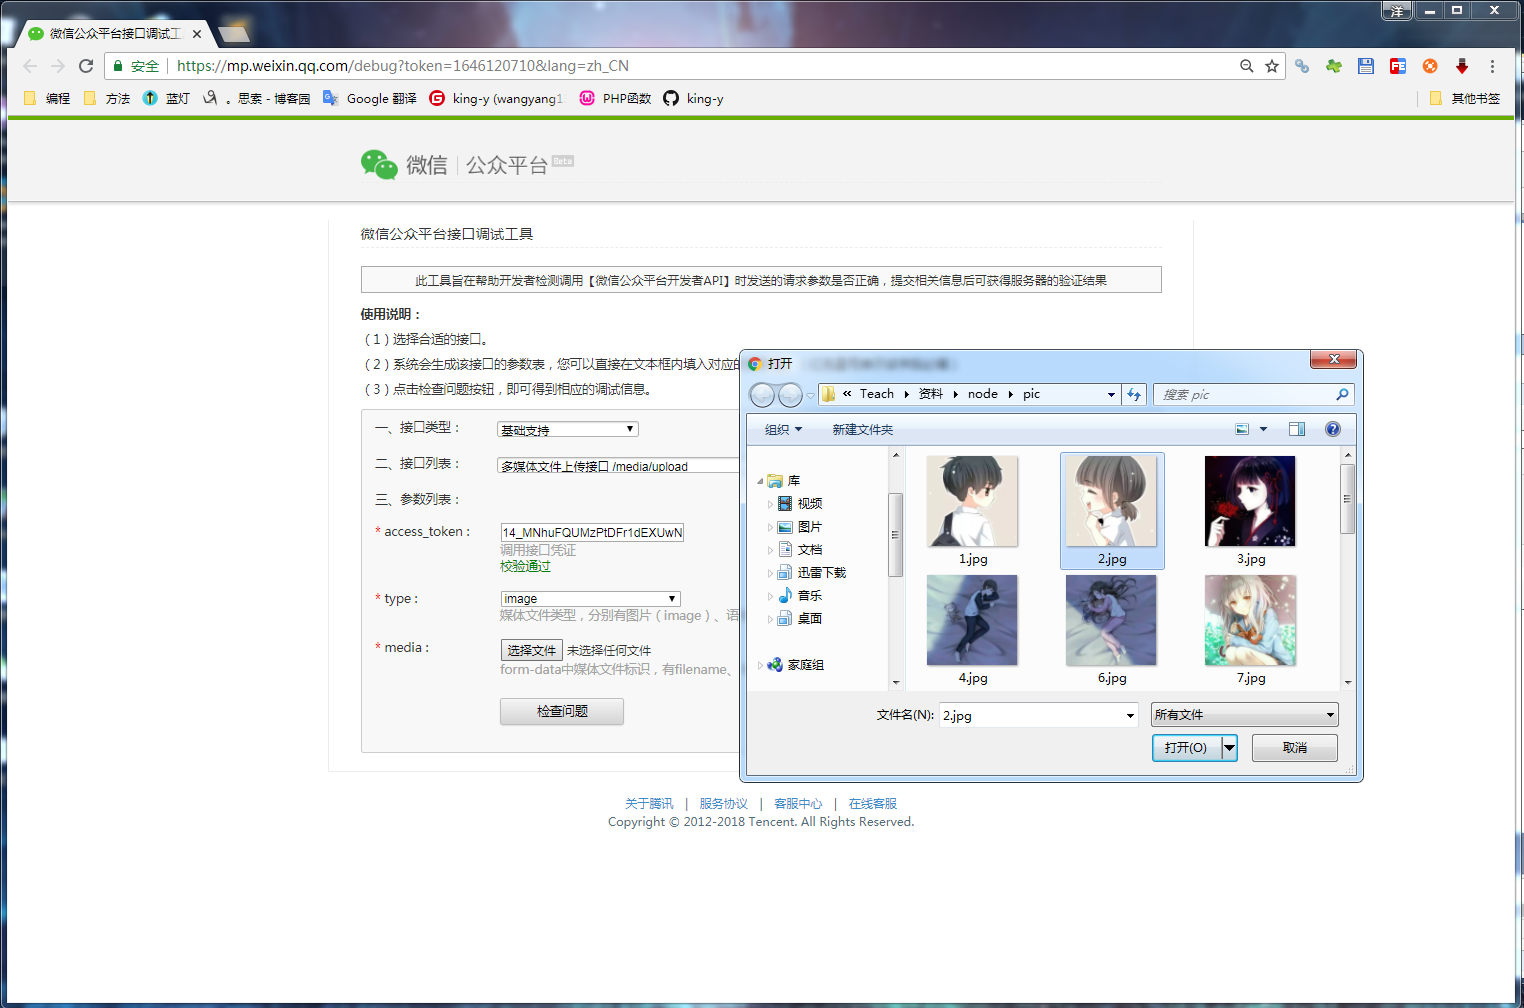Collapse the 库 tree node
Image resolution: width=1524 pixels, height=1008 pixels.
760,481
